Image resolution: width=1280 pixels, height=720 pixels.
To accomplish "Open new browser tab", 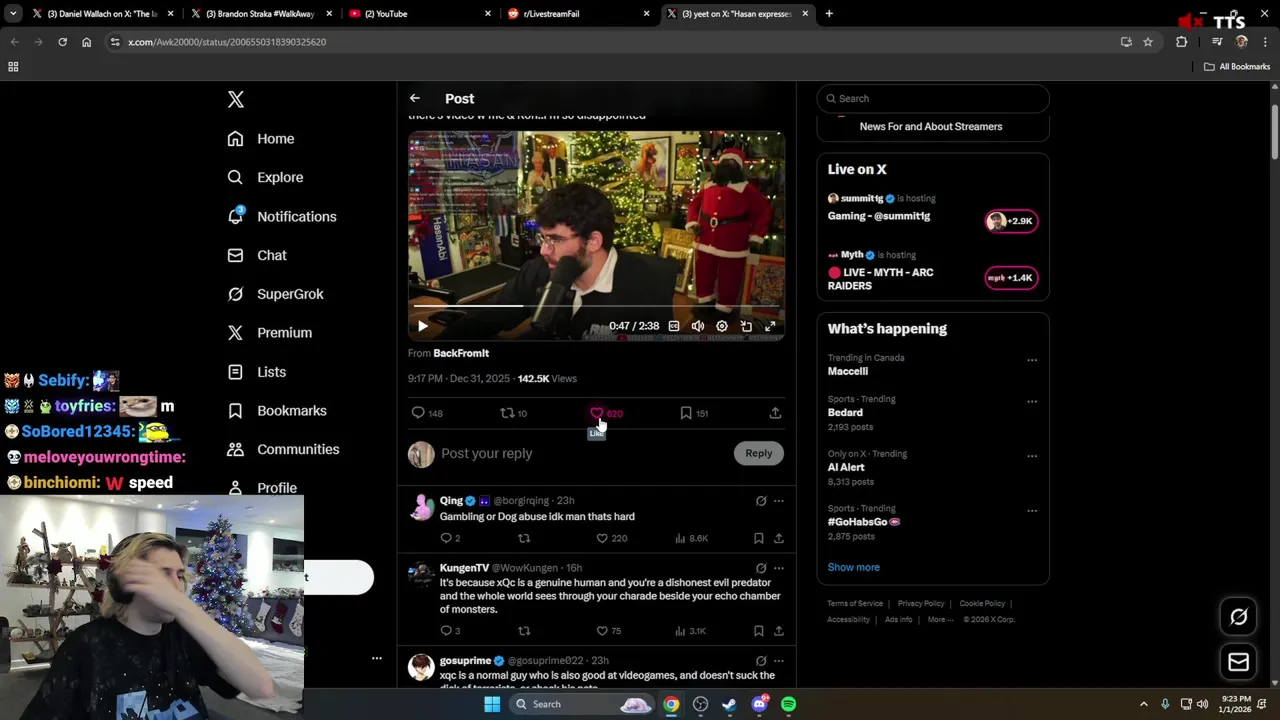I will pyautogui.click(x=829, y=14).
